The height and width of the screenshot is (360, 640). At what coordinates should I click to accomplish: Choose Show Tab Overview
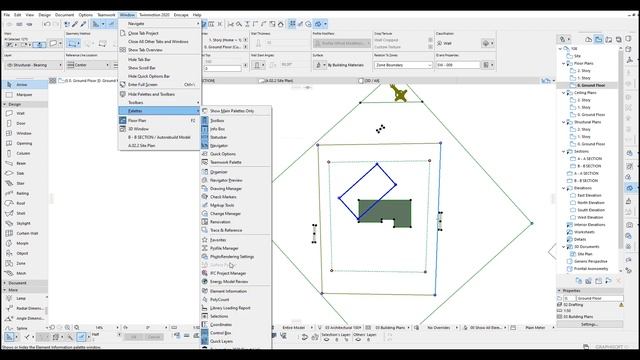click(x=159, y=50)
